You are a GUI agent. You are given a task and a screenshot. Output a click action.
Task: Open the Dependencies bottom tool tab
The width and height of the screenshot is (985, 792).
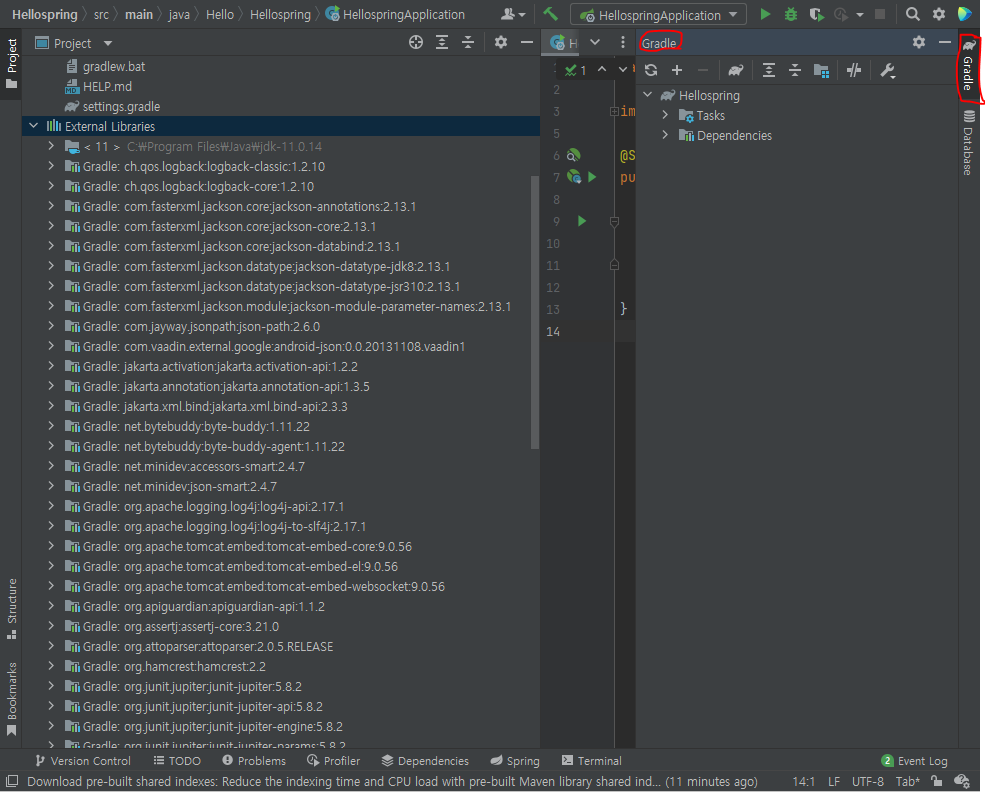click(x=425, y=761)
